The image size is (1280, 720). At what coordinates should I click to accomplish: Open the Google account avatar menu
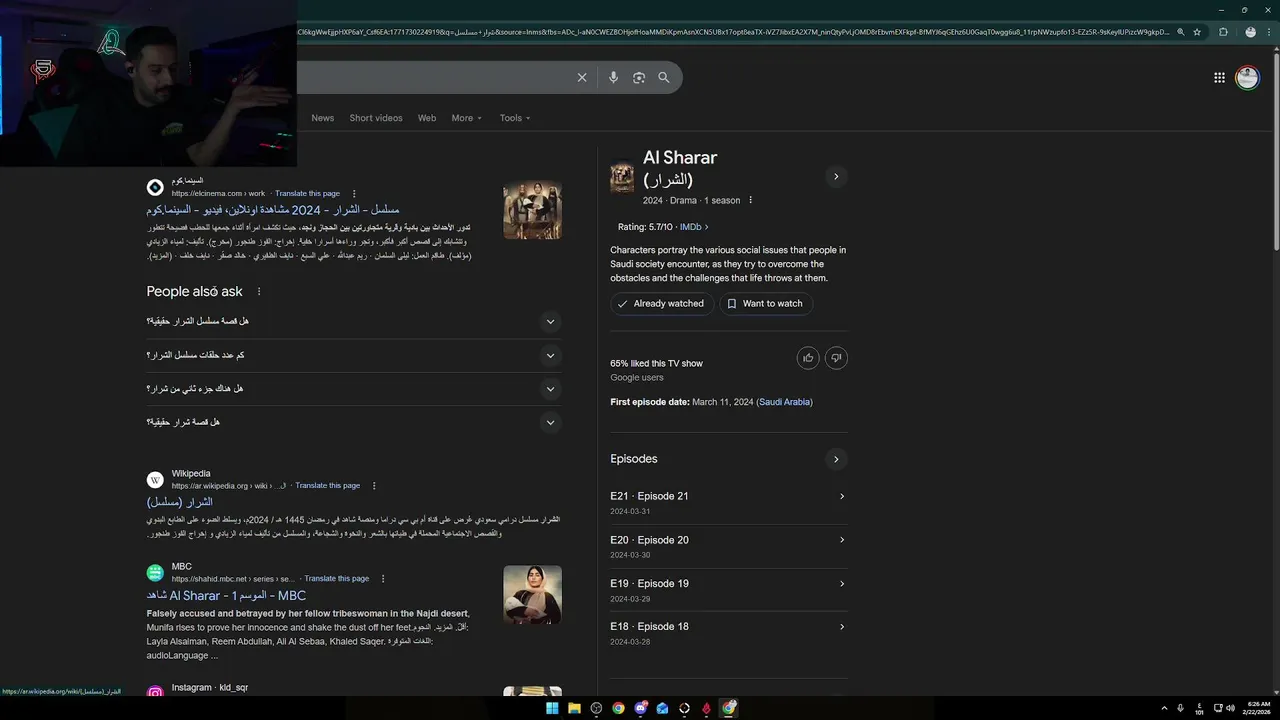(x=1247, y=78)
